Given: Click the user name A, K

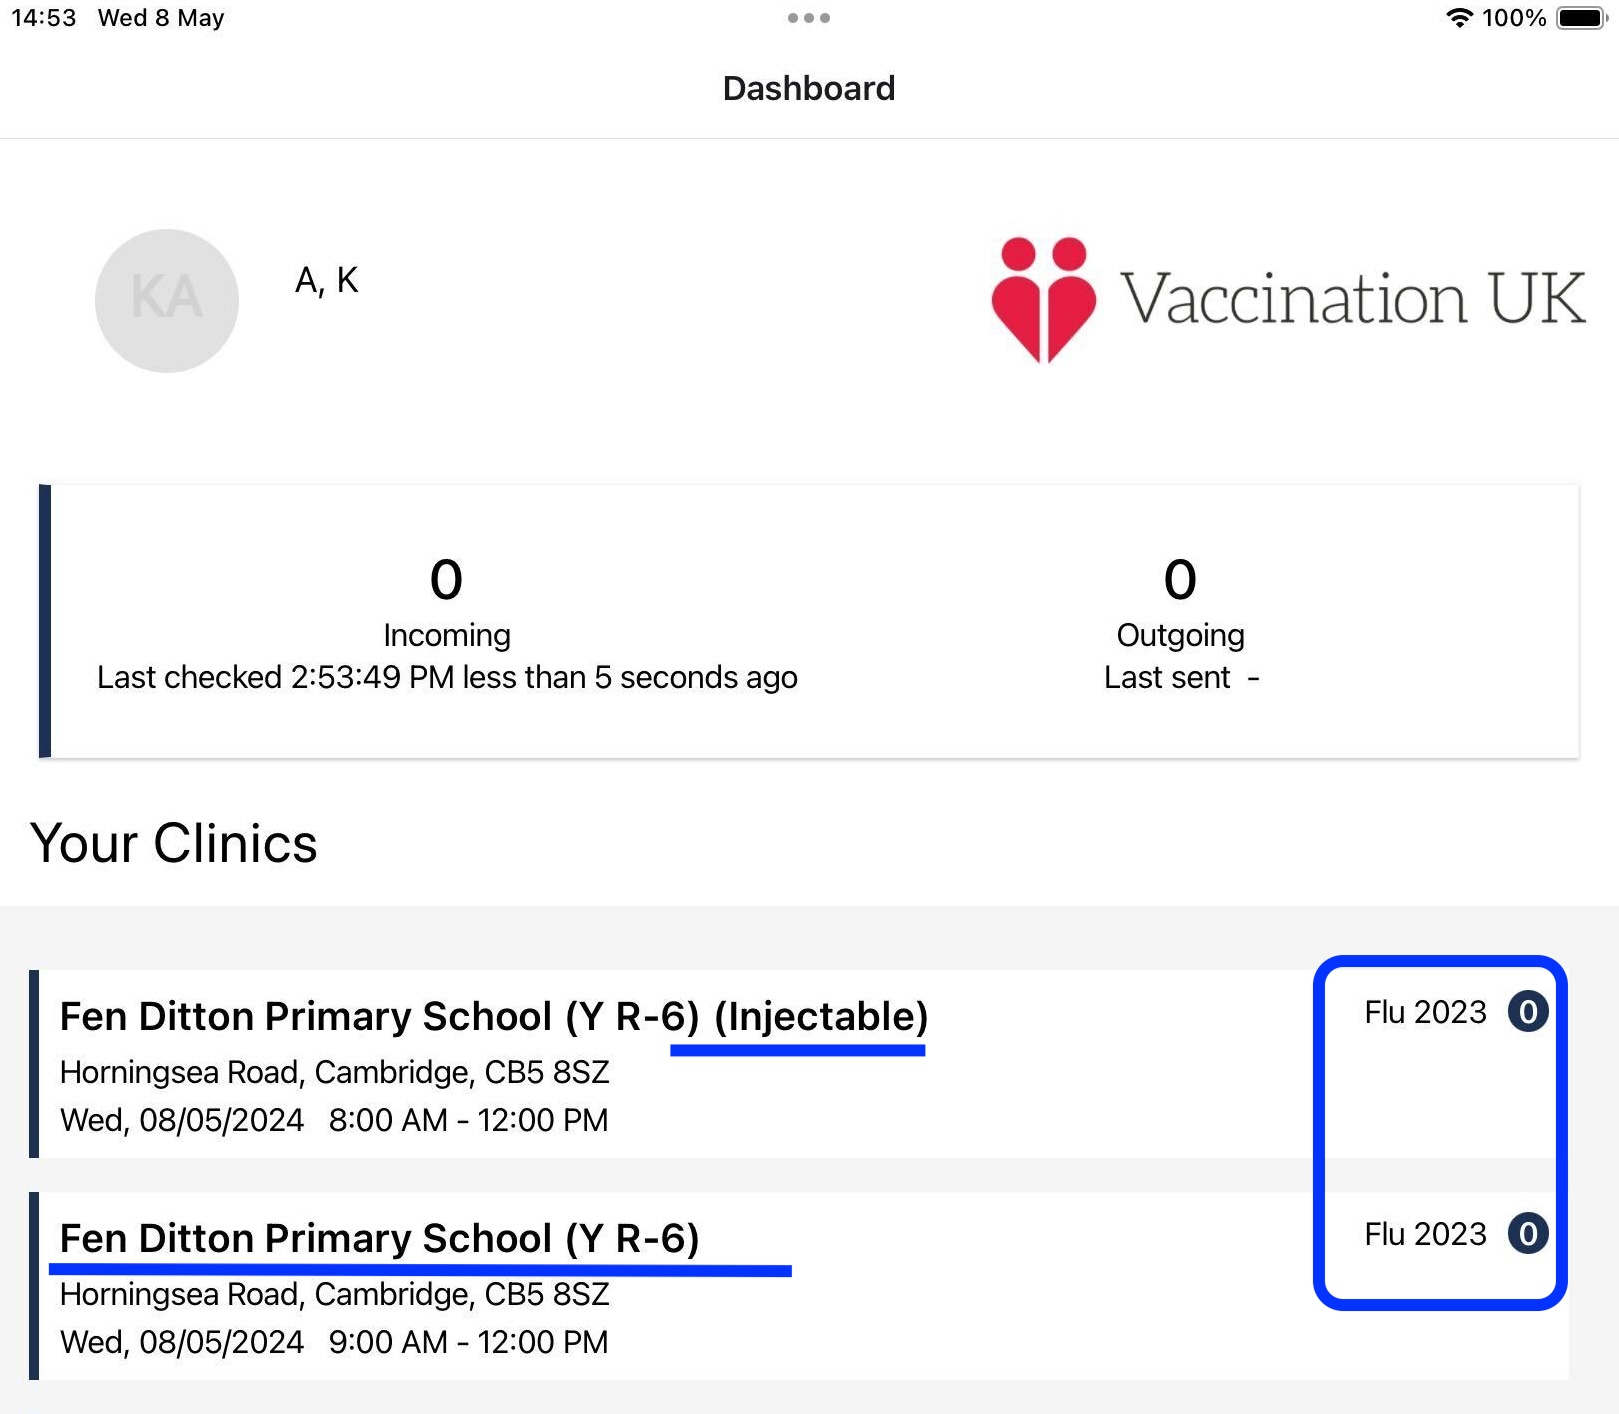Looking at the screenshot, I should [326, 280].
